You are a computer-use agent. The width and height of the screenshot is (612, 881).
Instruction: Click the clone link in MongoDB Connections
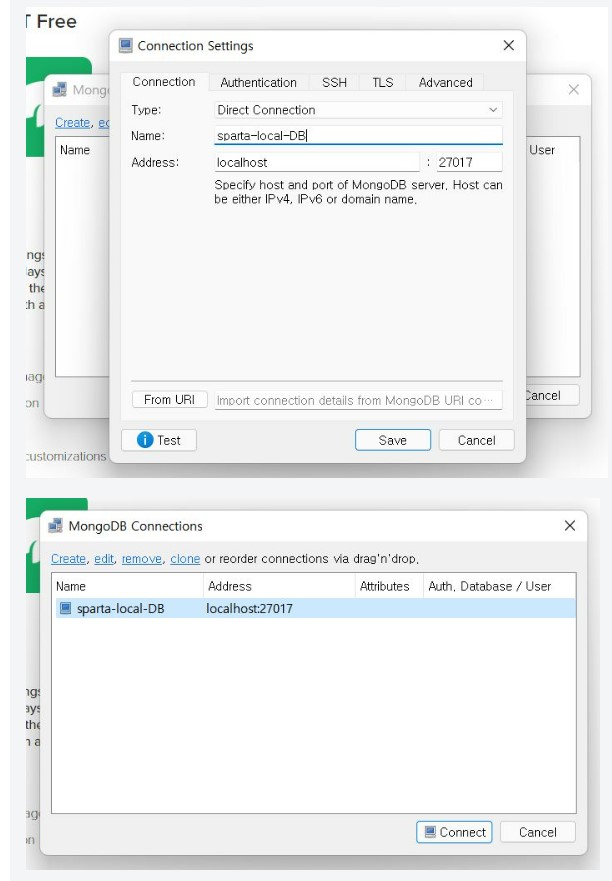[185, 558]
